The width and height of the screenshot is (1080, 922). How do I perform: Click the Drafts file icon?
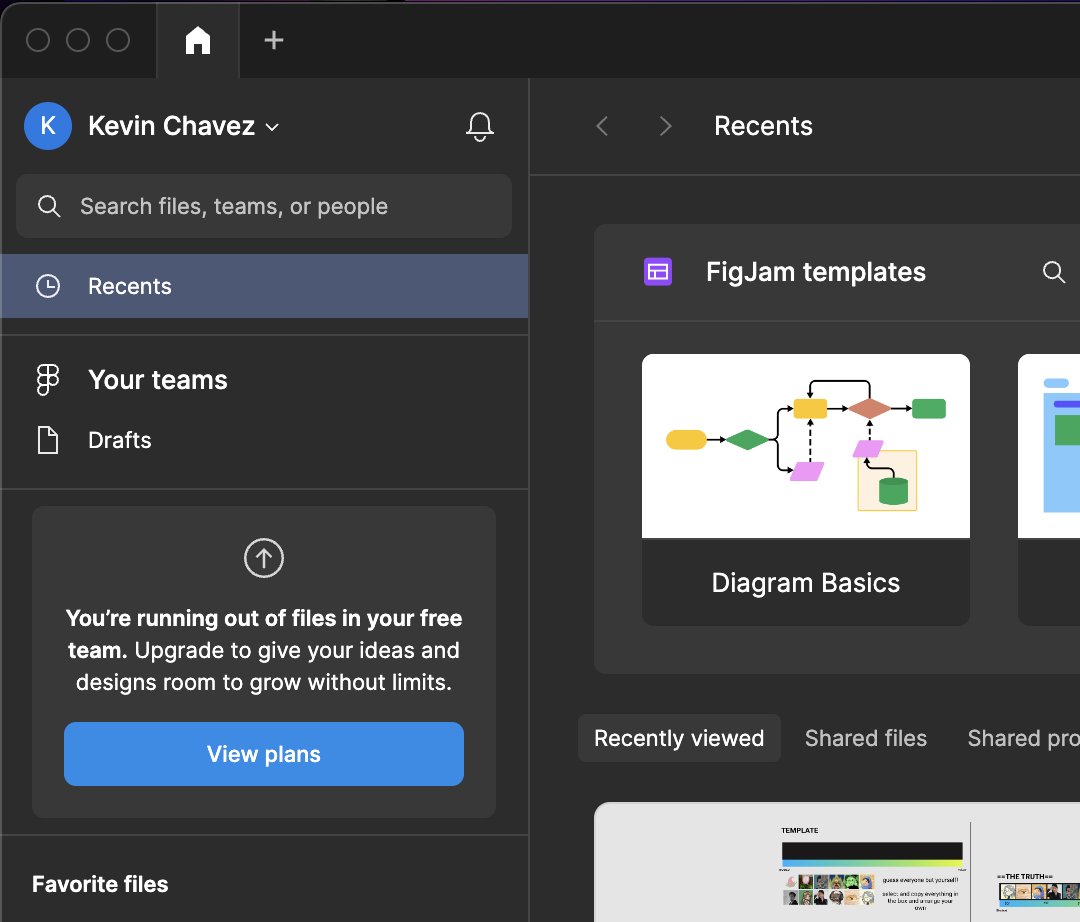coord(48,440)
